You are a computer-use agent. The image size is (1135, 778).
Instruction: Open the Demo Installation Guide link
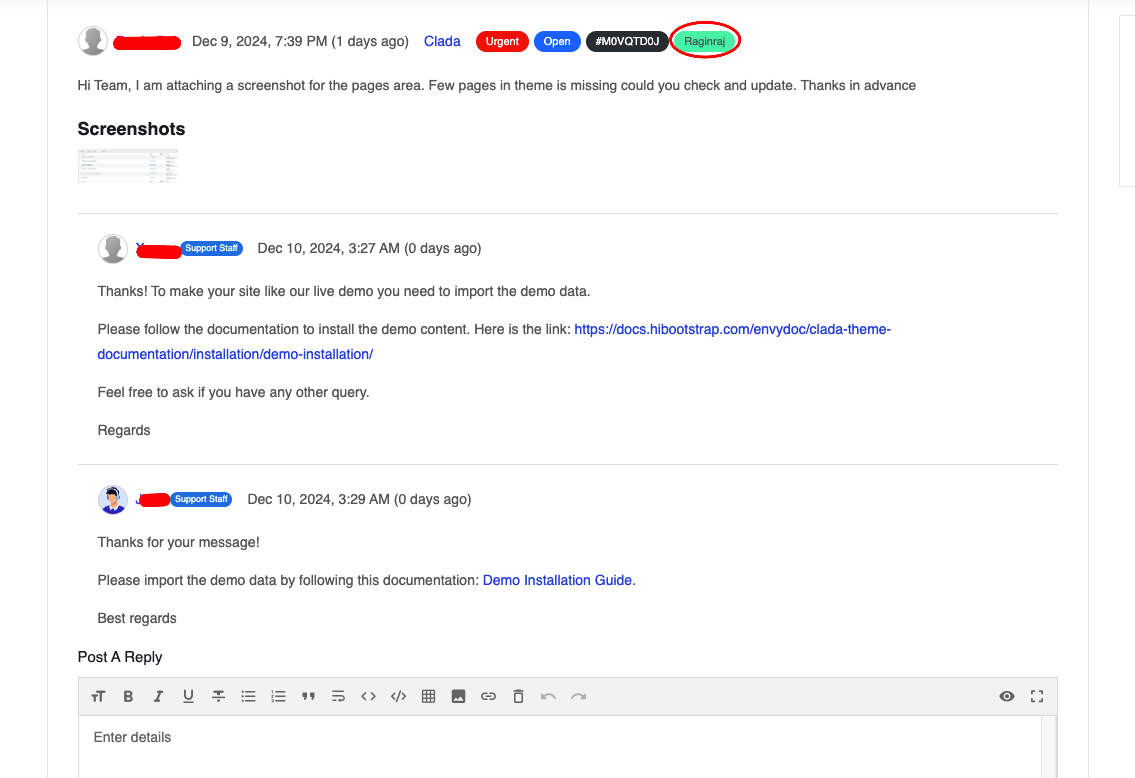557,580
